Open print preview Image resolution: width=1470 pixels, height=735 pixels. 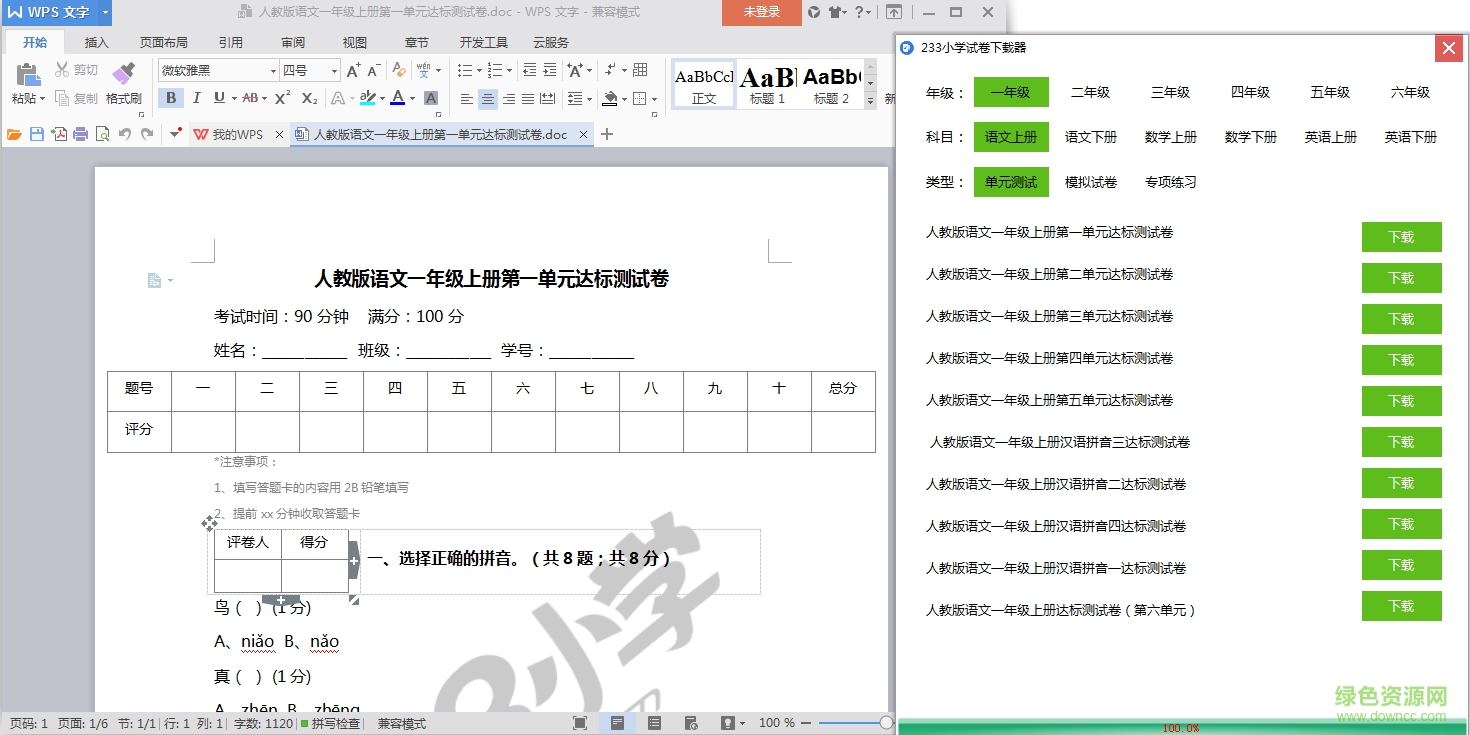point(104,134)
